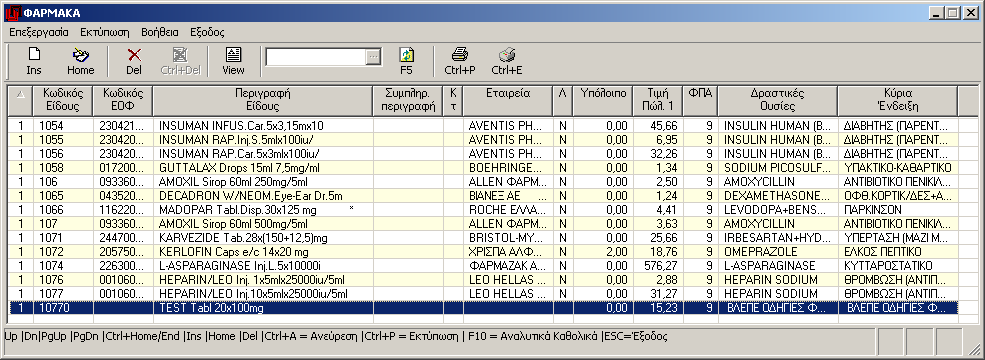The height and width of the screenshot is (360, 985).
Task: Select the KERLOFIN Caps e/c 14x20 mg row
Action: 483,251
